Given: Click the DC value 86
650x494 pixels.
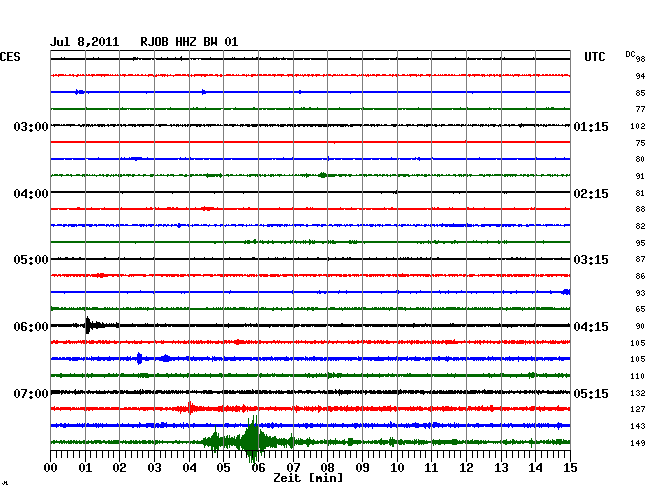Looking at the screenshot, I should pos(640,276).
